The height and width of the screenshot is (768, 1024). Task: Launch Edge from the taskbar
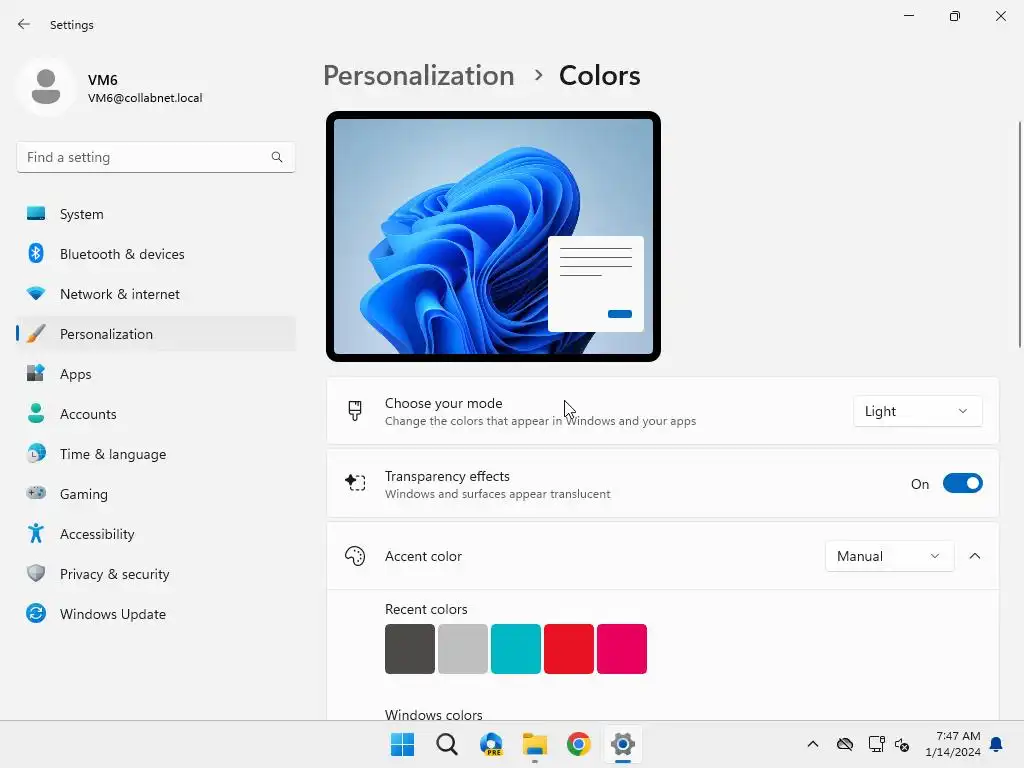point(491,744)
